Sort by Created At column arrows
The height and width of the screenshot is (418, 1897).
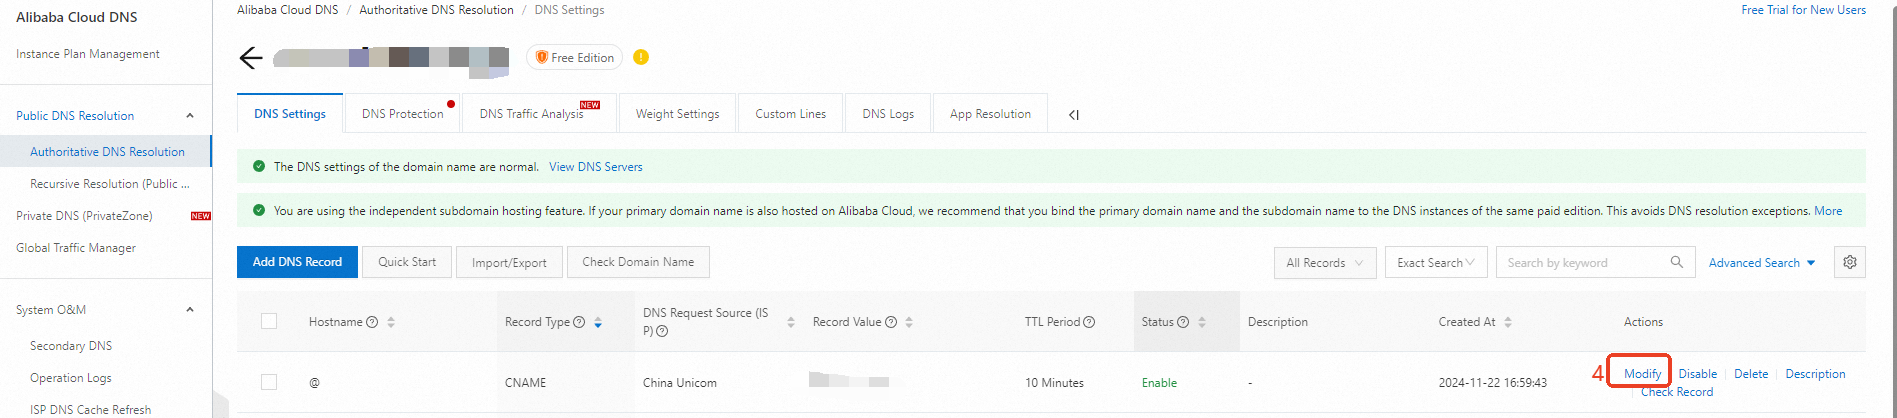[1508, 322]
